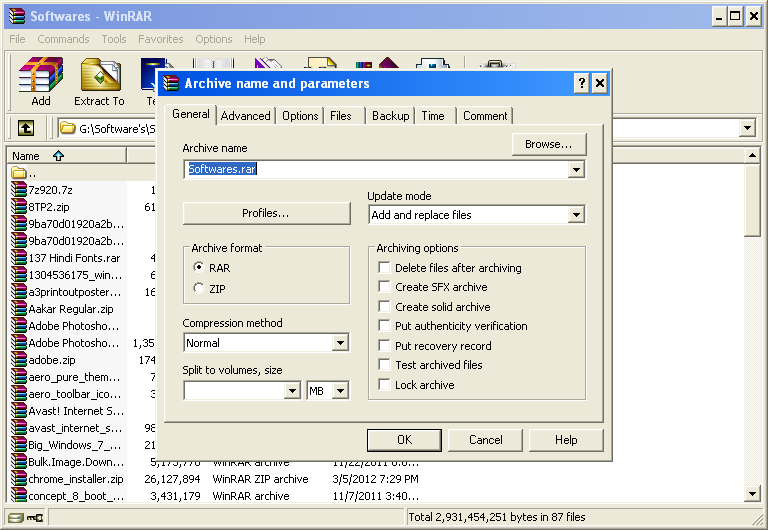The image size is (768, 530).
Task: Enable Delete files after archiving
Action: 384,267
